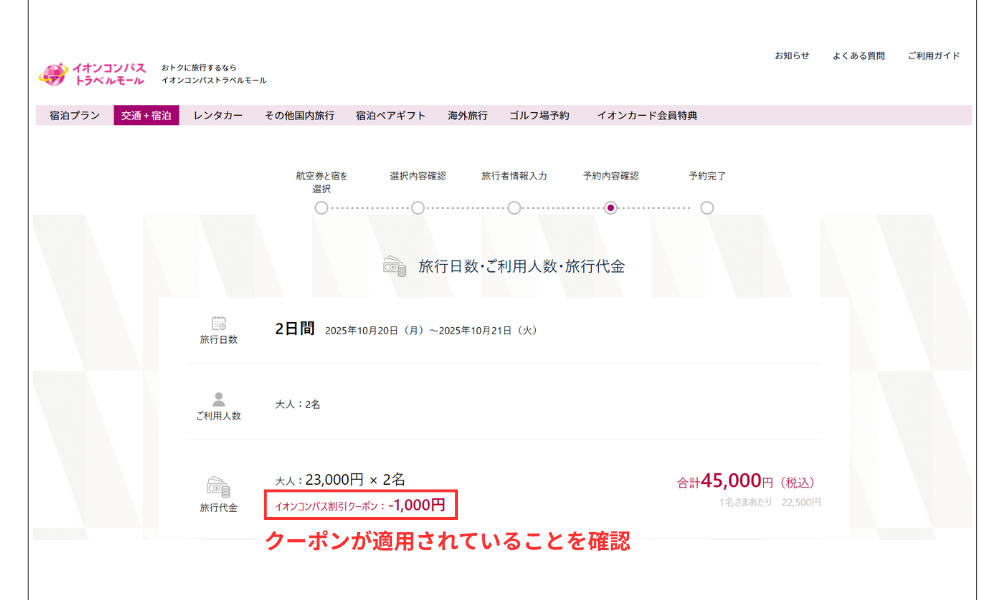
Task: Click the 予約完了 step circle
Action: click(707, 208)
